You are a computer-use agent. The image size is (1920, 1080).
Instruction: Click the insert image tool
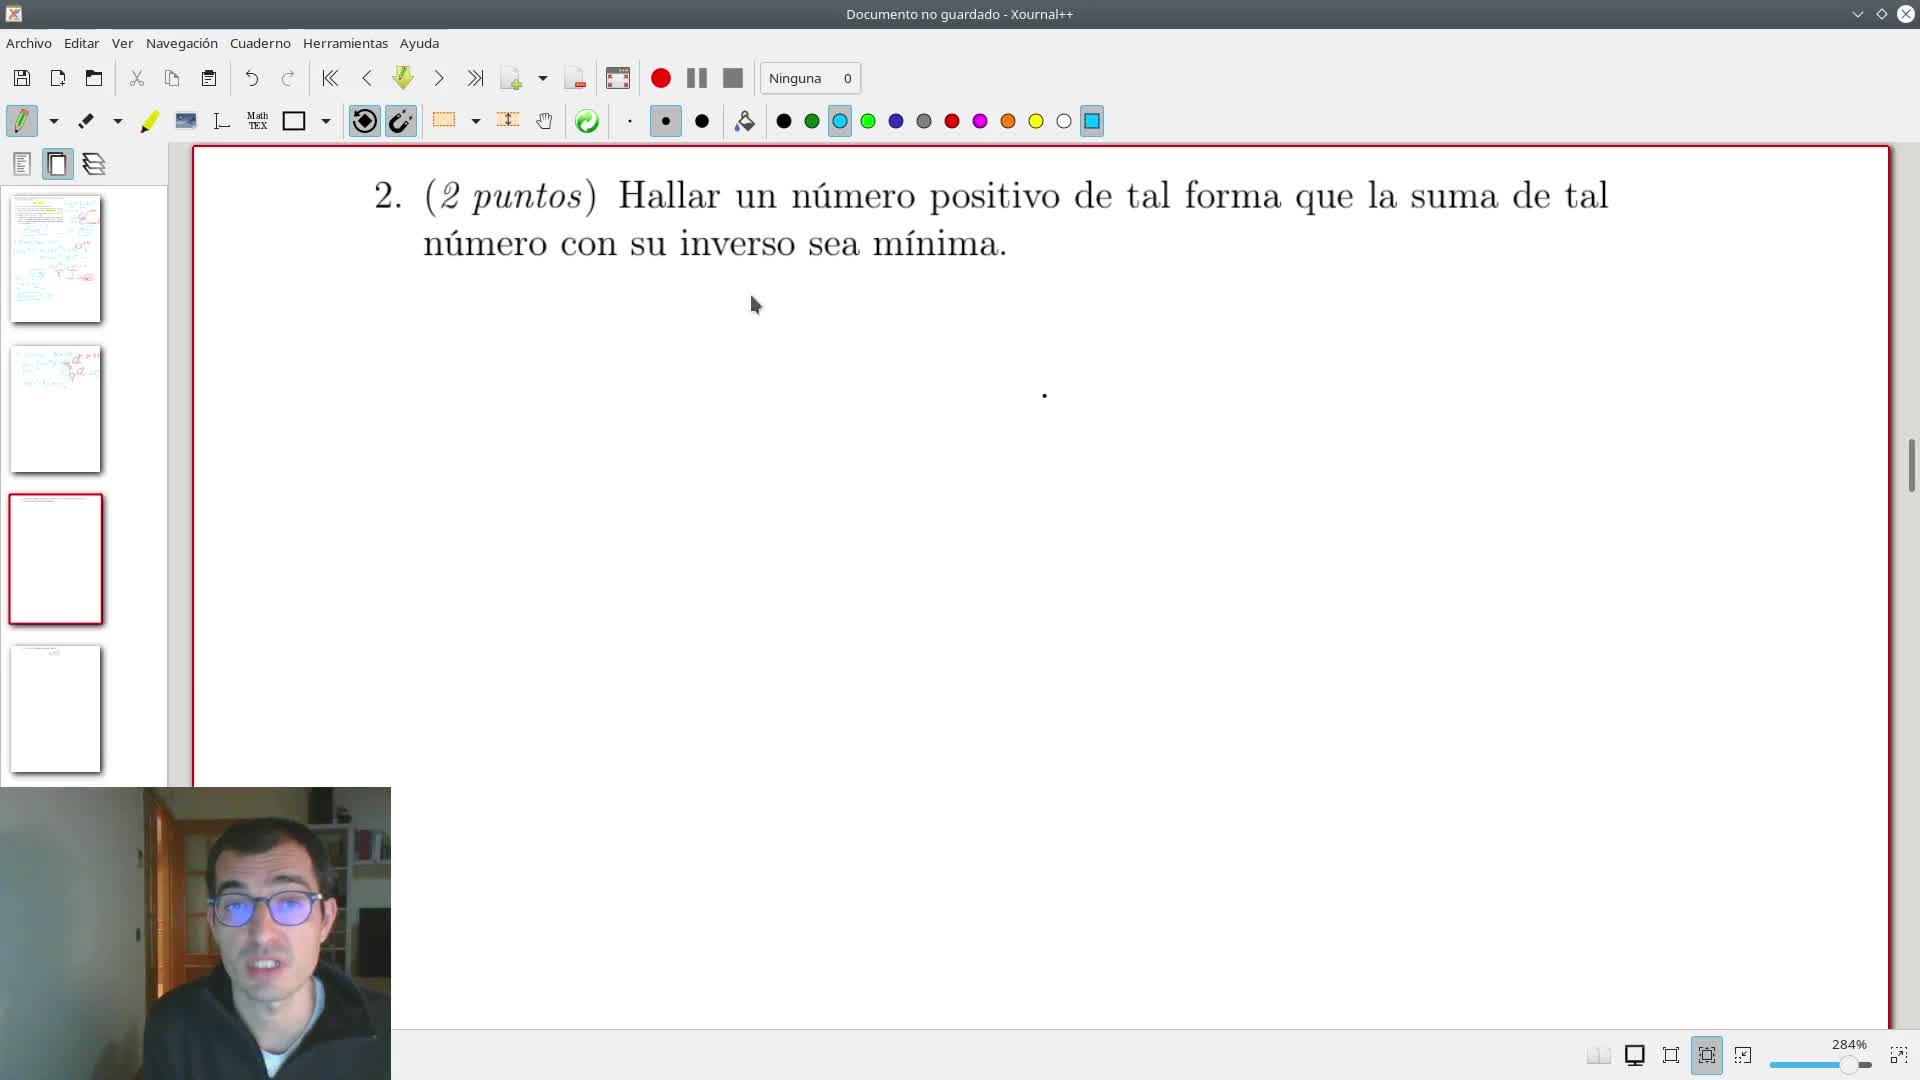coord(186,121)
